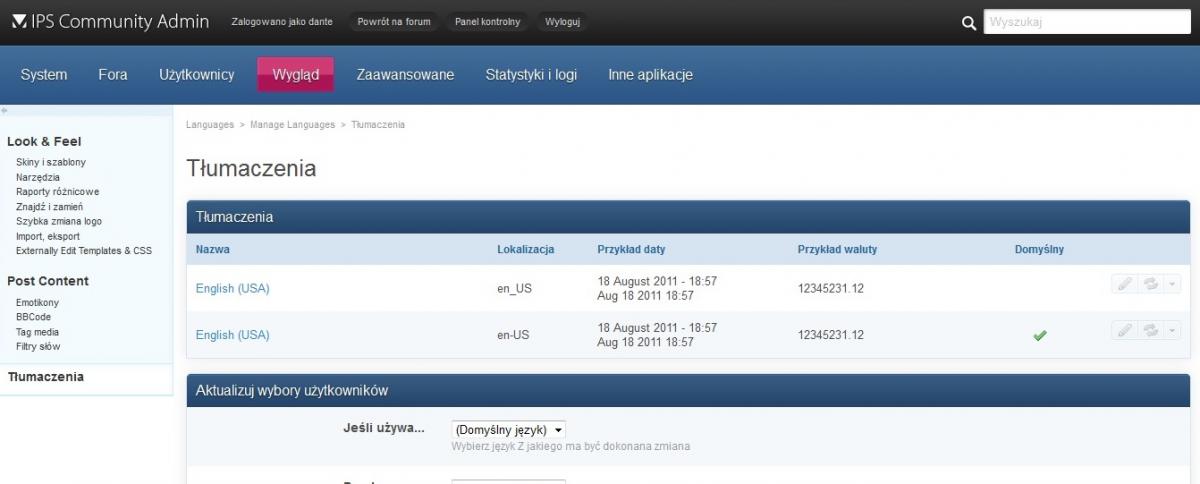Open the Emotikony sidebar link
The height and width of the screenshot is (484, 1200).
[38, 302]
